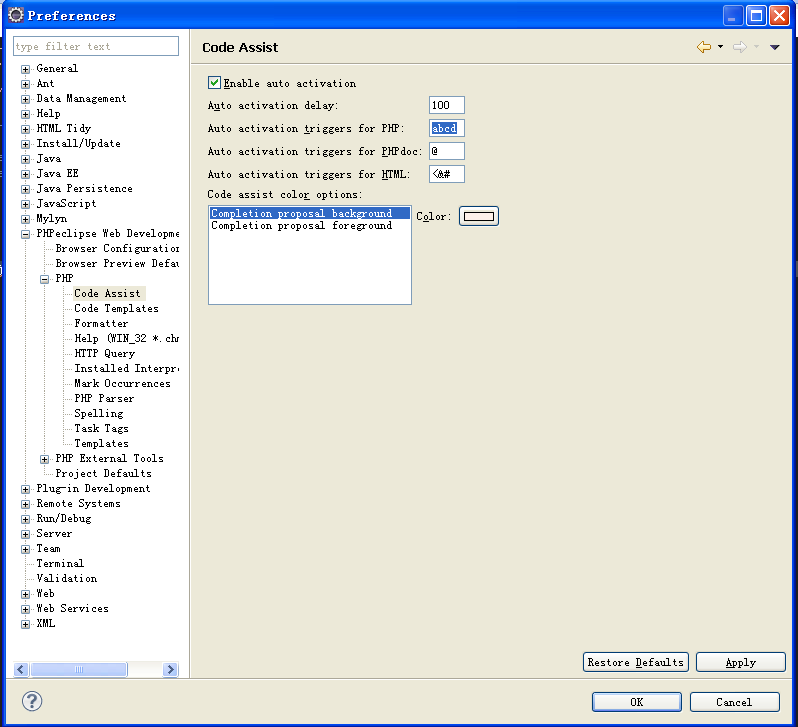The width and height of the screenshot is (798, 727).
Task: Select Mark Occurrences preference page
Action: click(x=122, y=384)
